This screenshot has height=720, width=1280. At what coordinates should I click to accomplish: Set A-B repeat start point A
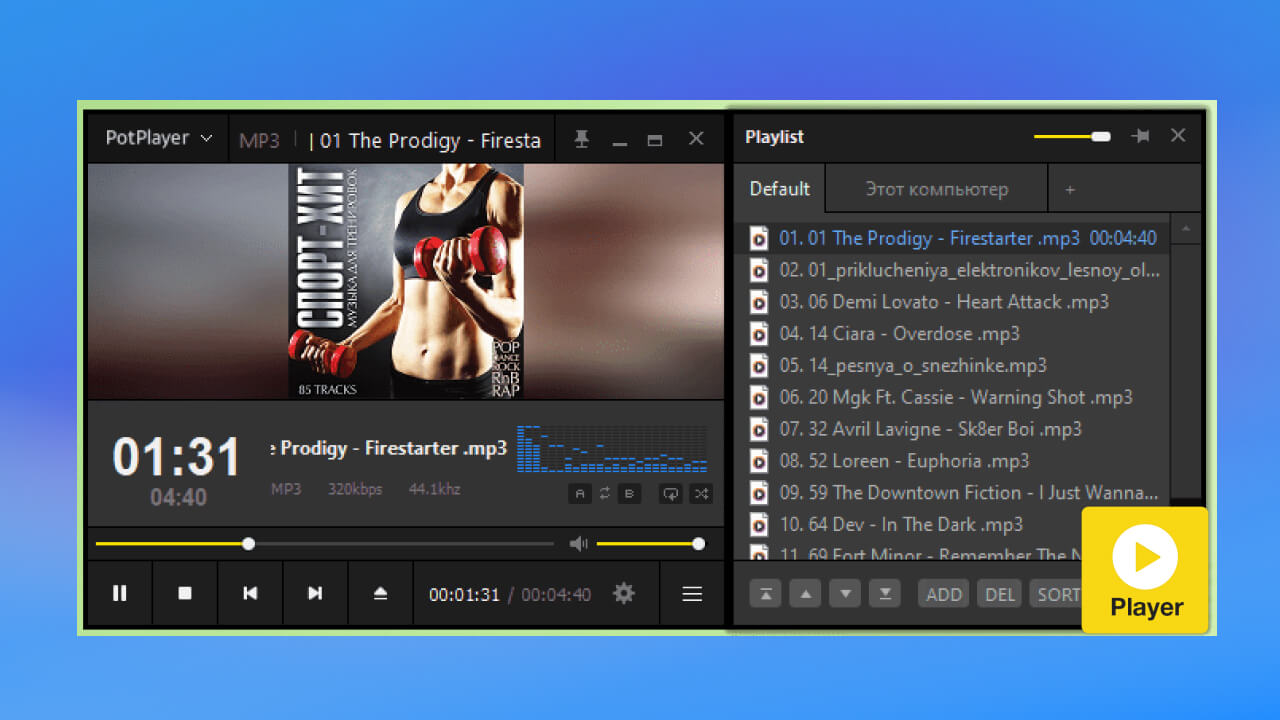(579, 493)
